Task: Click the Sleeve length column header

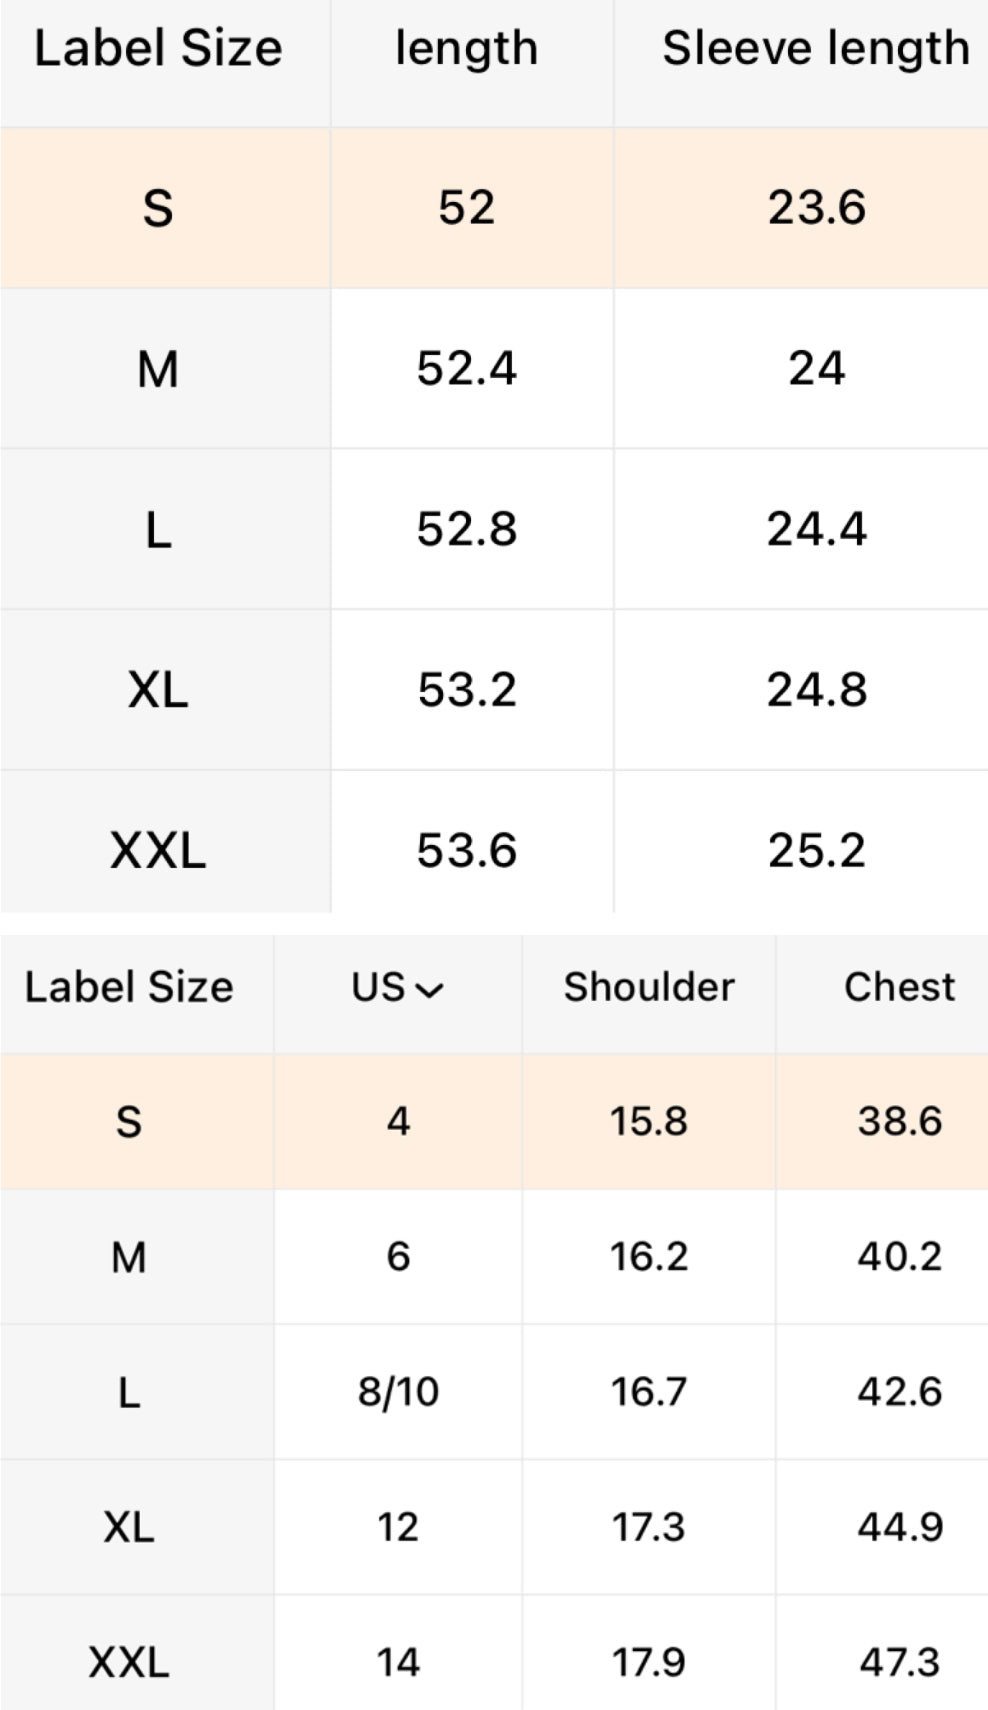Action: coord(815,49)
